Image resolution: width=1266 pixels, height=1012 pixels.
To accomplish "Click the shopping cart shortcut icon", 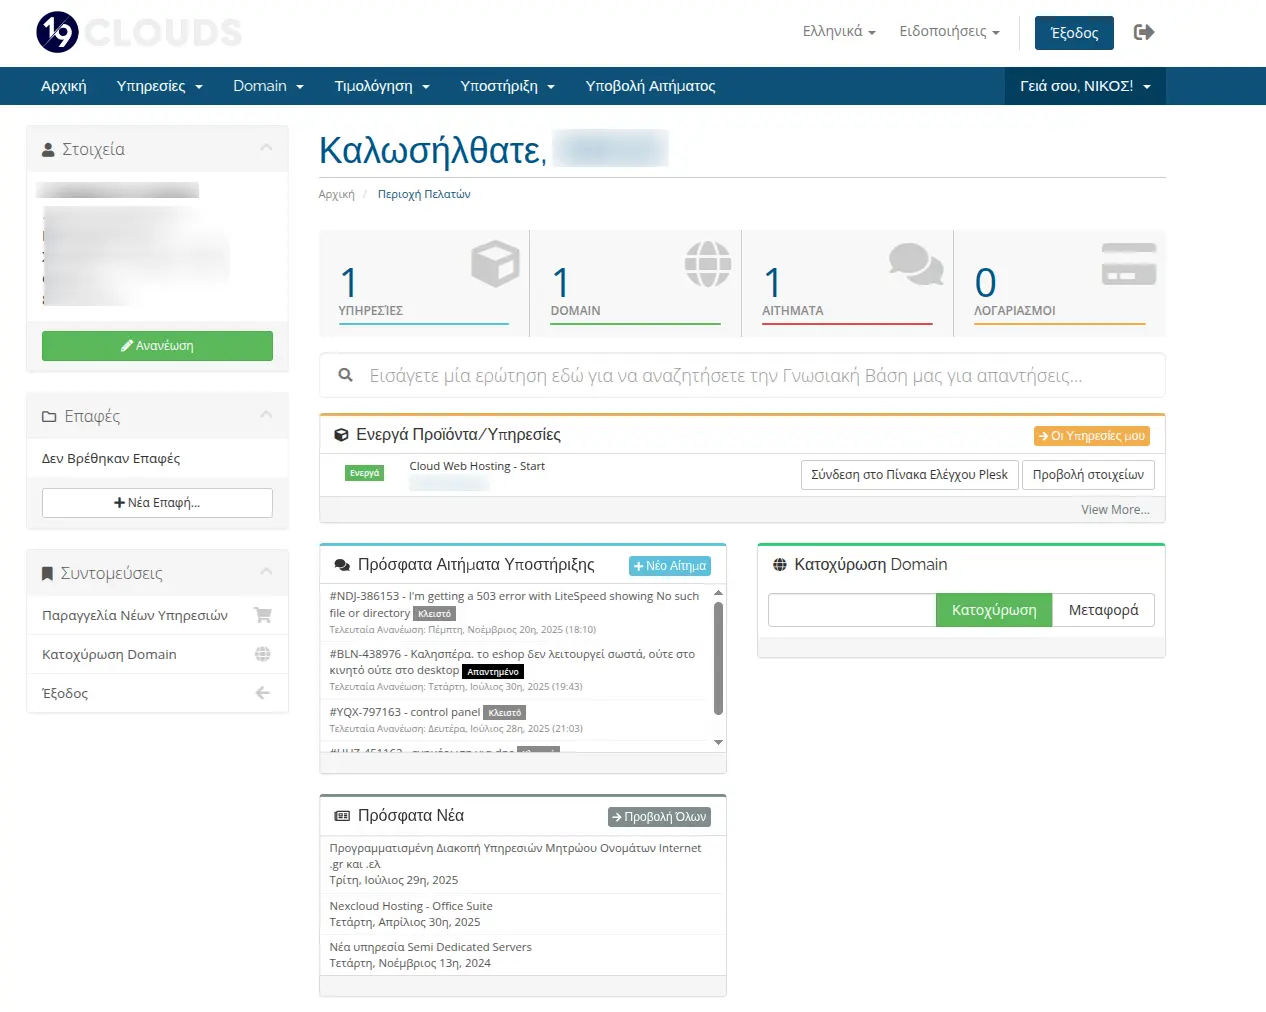I will point(263,615).
